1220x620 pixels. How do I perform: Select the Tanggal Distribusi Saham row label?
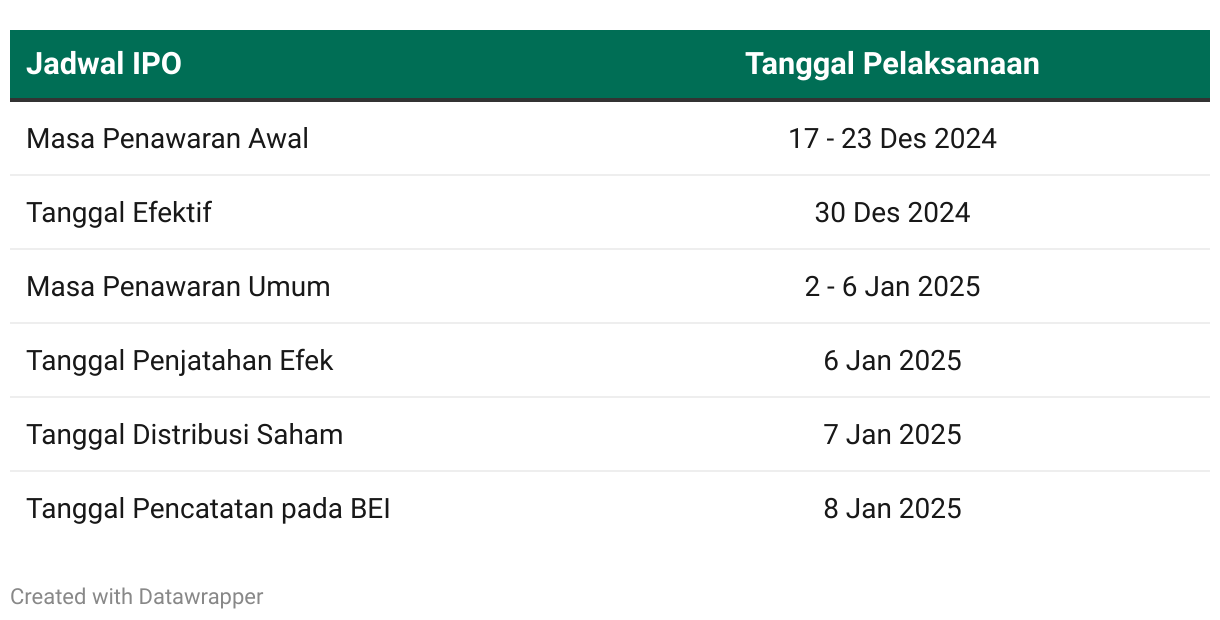point(185,434)
